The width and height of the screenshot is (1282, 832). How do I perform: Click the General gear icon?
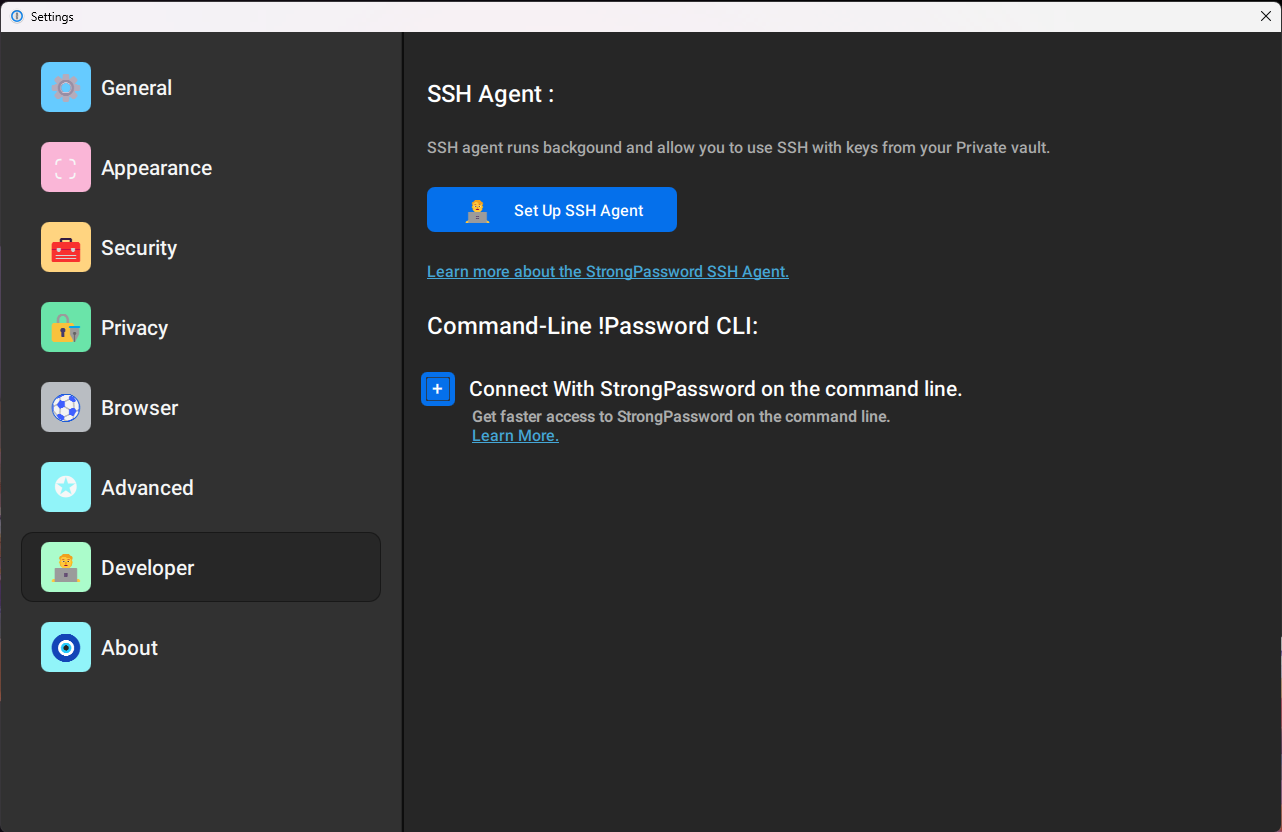pyautogui.click(x=66, y=87)
